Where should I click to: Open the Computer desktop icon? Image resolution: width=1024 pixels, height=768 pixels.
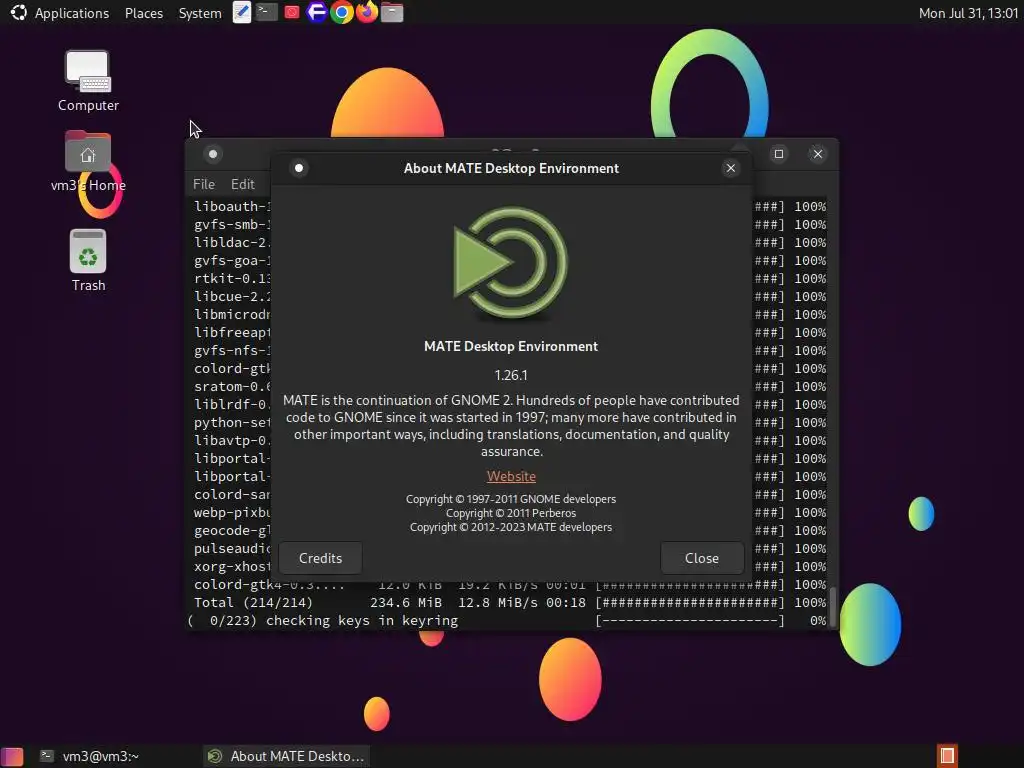pyautogui.click(x=88, y=82)
